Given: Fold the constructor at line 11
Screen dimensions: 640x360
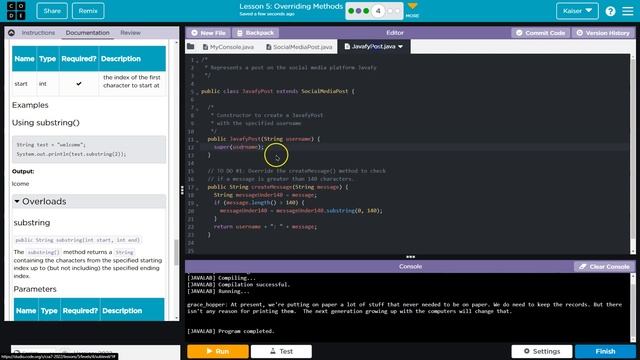Looking at the screenshot, I should [x=197, y=140].
